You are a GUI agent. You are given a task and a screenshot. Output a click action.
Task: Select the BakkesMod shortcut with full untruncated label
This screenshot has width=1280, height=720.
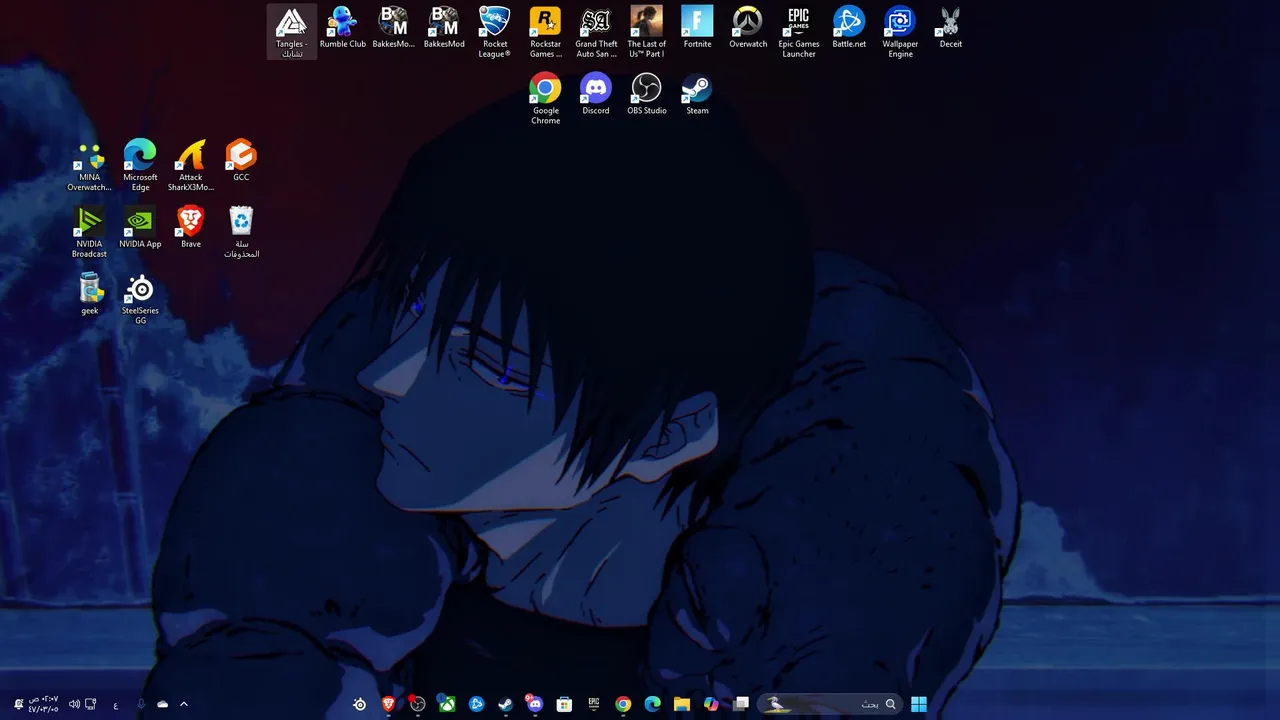click(x=444, y=28)
